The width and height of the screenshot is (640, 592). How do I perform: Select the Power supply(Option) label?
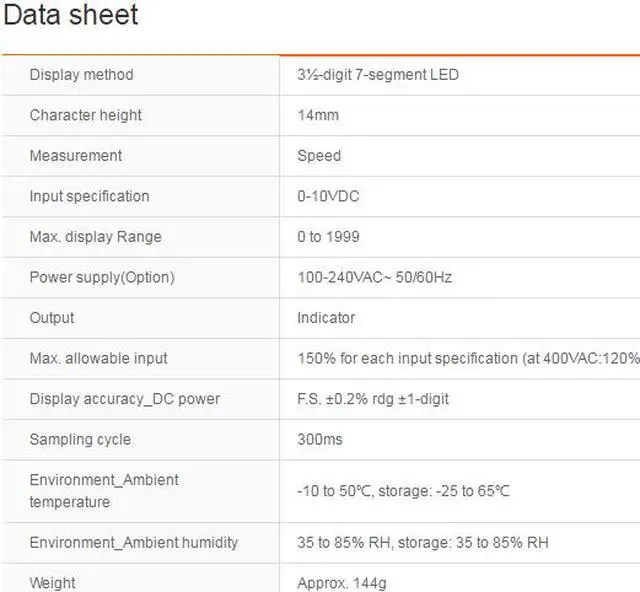tap(102, 277)
